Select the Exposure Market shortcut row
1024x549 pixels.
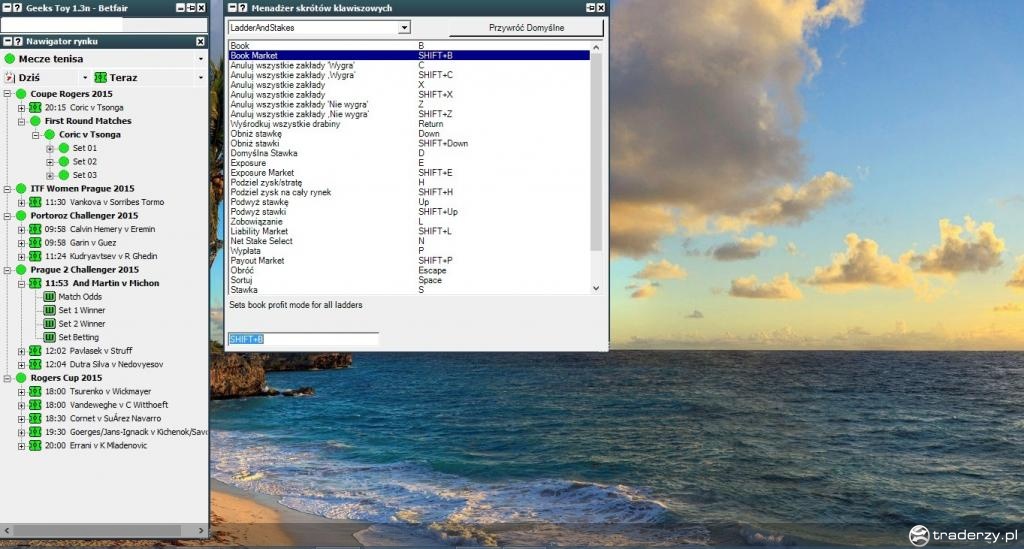tap(409, 172)
